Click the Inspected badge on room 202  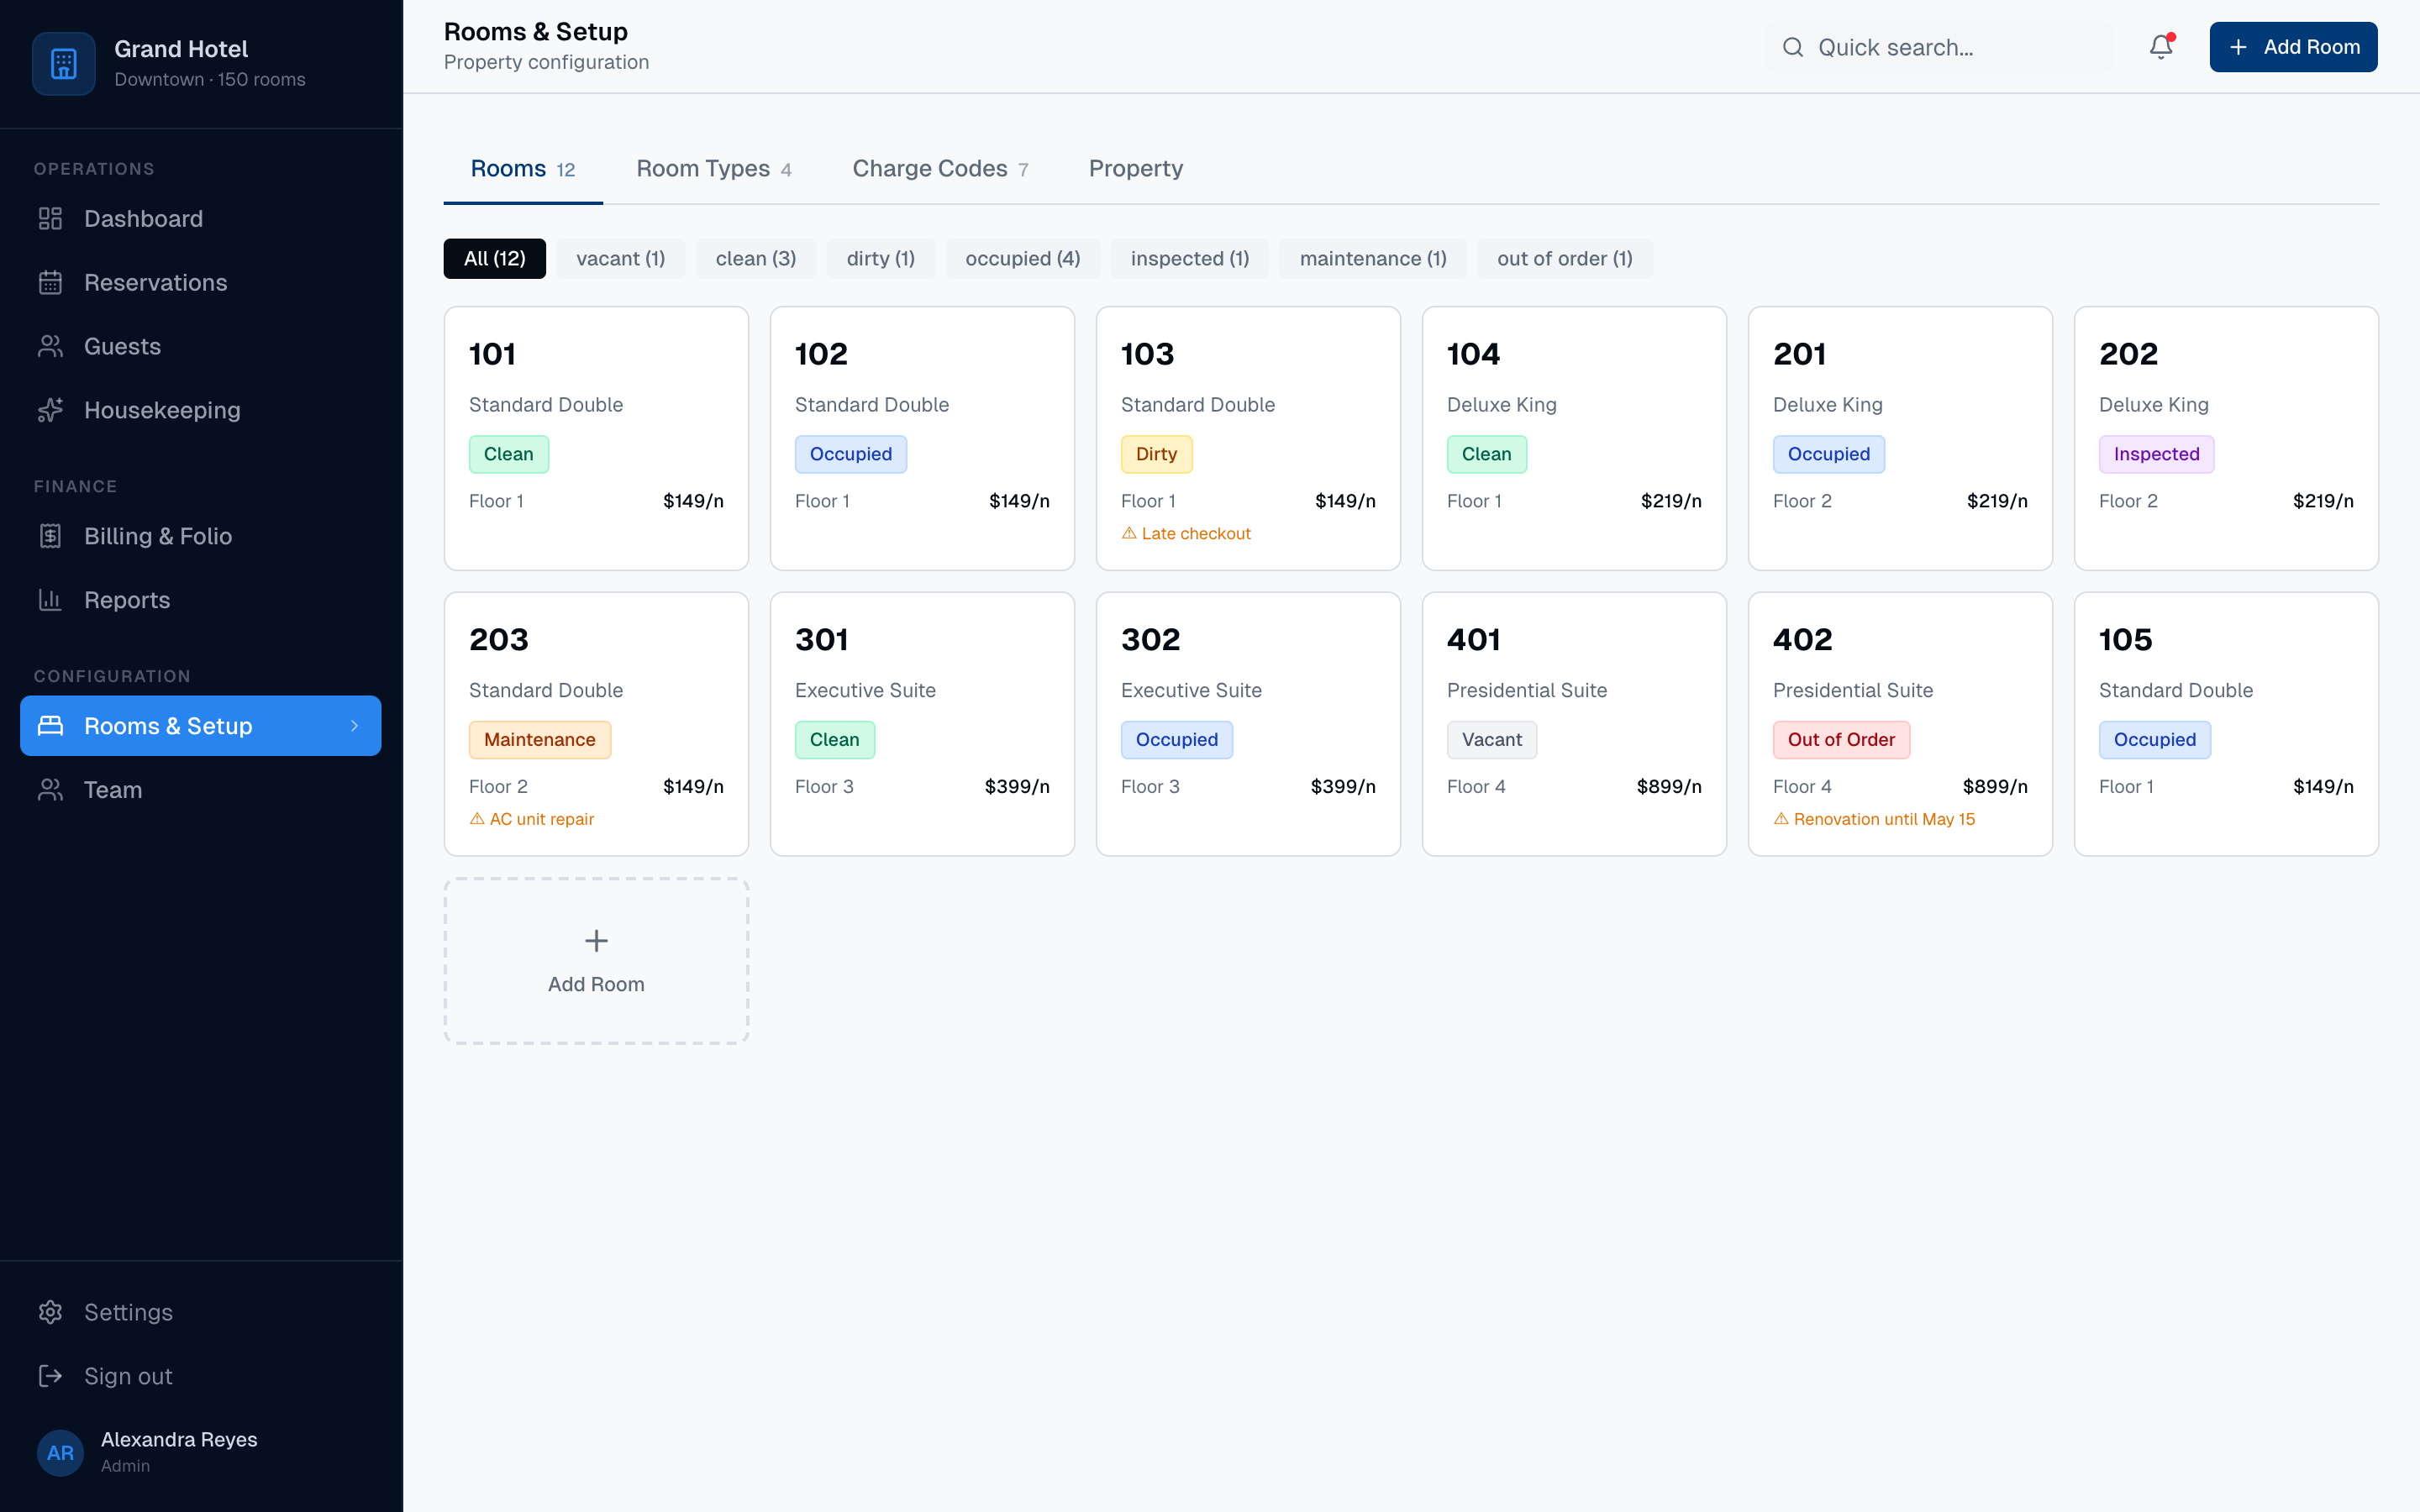point(2156,454)
